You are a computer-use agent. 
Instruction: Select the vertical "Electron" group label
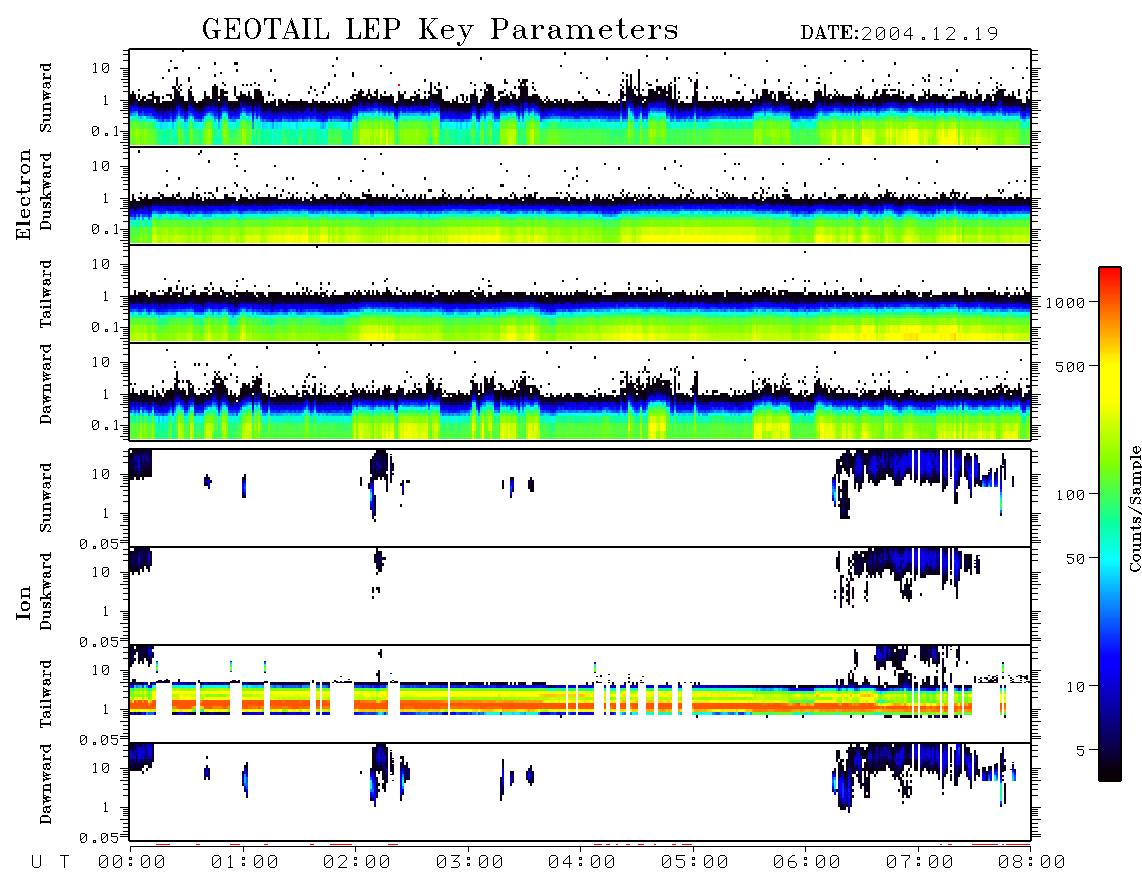point(23,195)
